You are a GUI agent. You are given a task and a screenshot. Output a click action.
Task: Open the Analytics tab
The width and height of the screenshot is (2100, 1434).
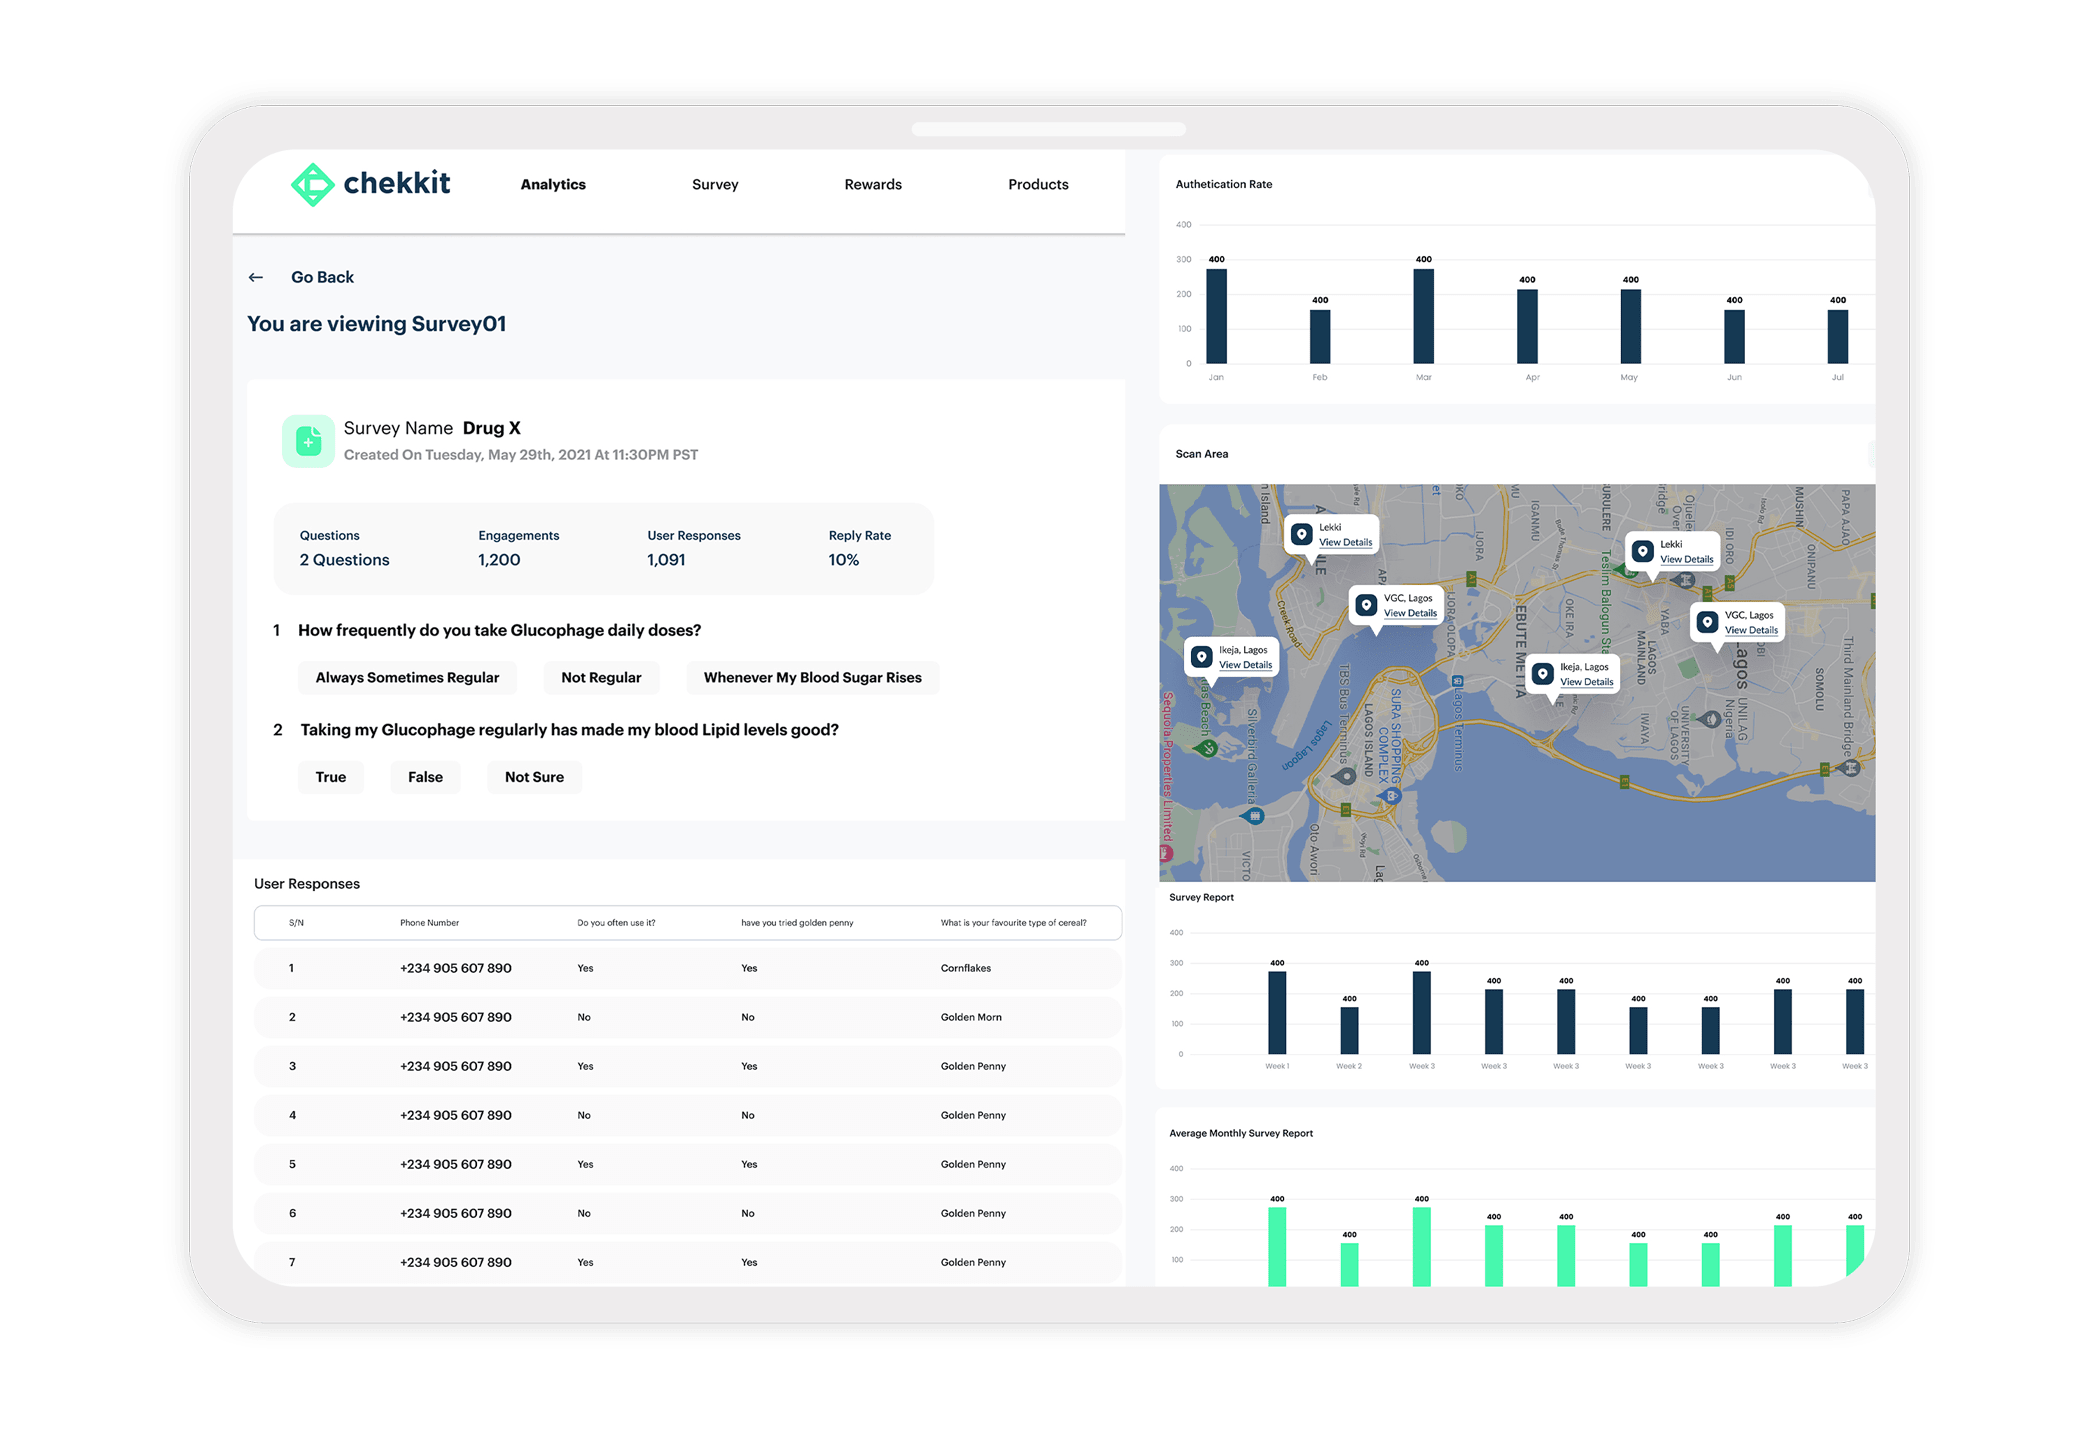point(553,185)
